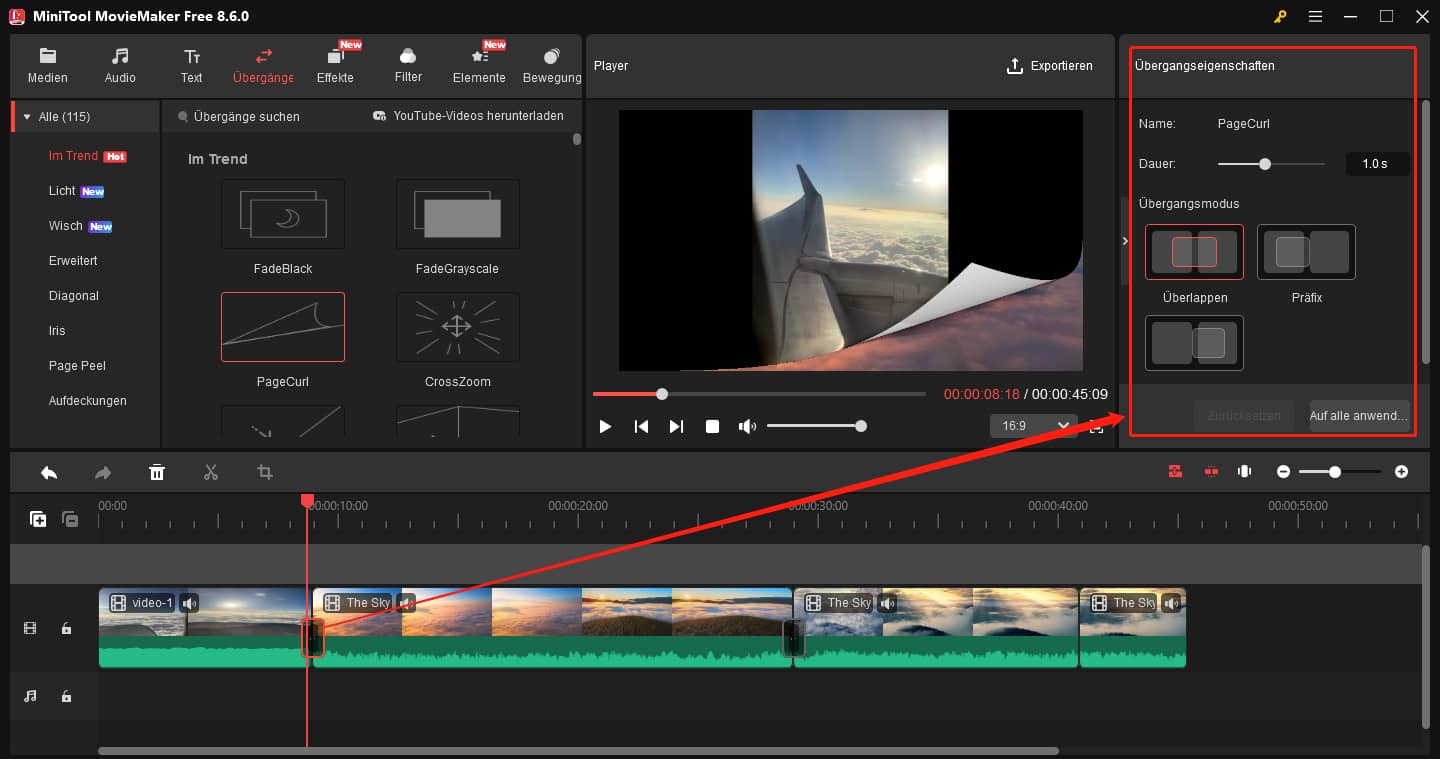Open YouTube-Videos herunterladen

(476, 115)
